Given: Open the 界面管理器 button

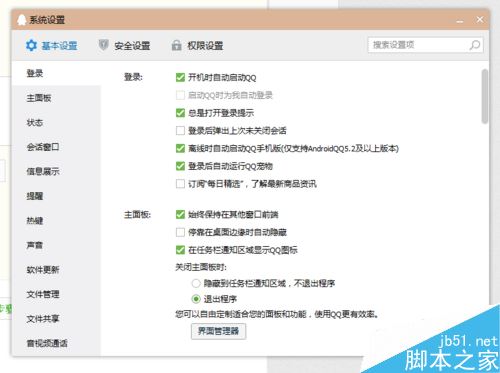Looking at the screenshot, I should point(218,331).
